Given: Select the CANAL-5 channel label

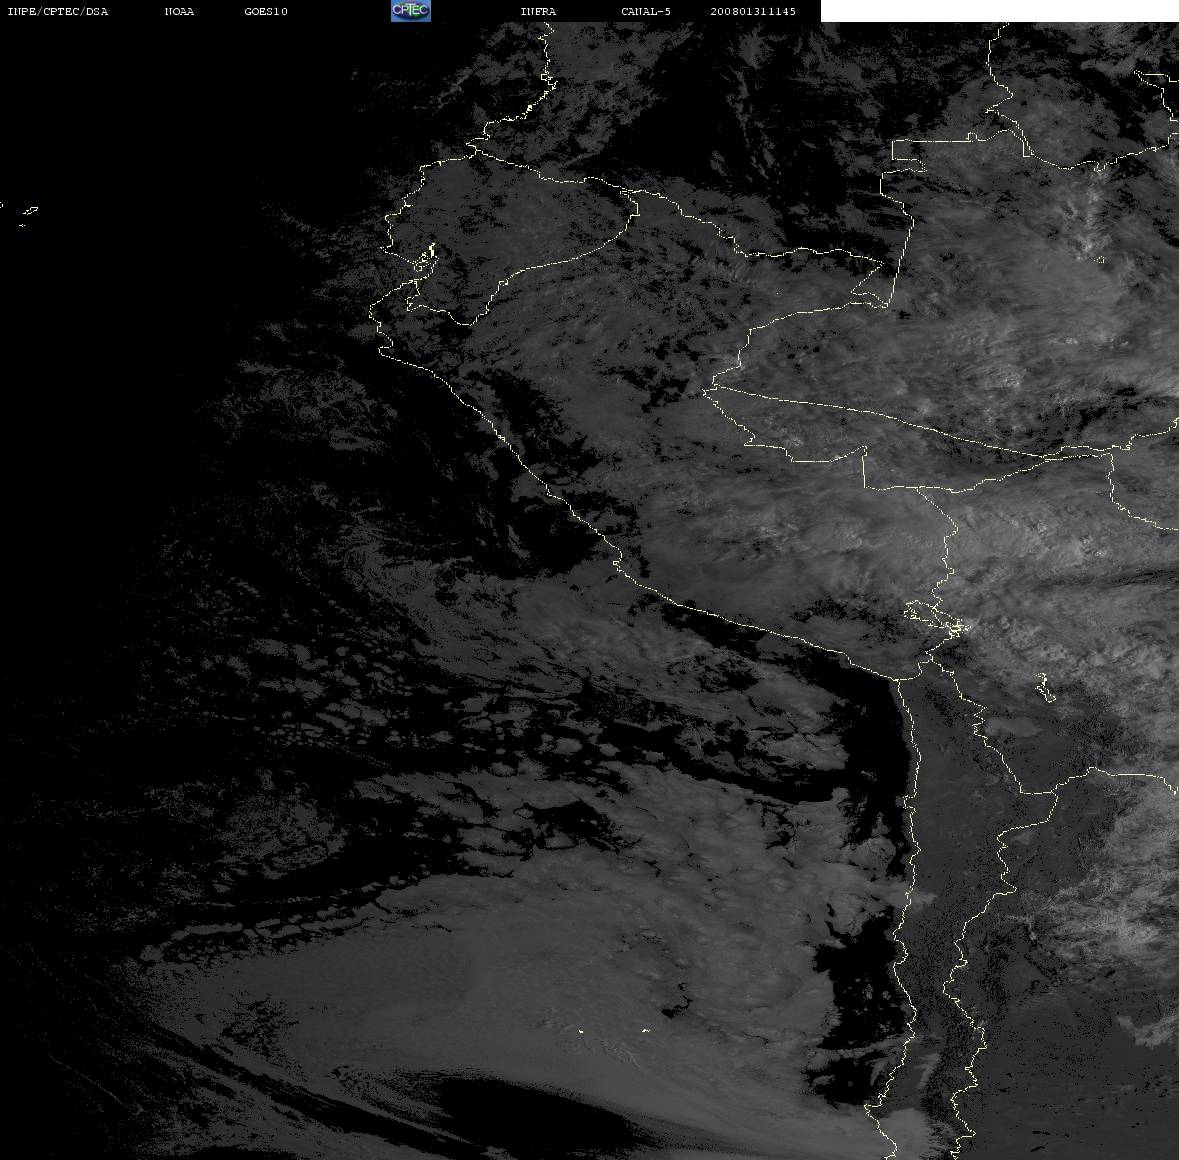Looking at the screenshot, I should [x=646, y=11].
